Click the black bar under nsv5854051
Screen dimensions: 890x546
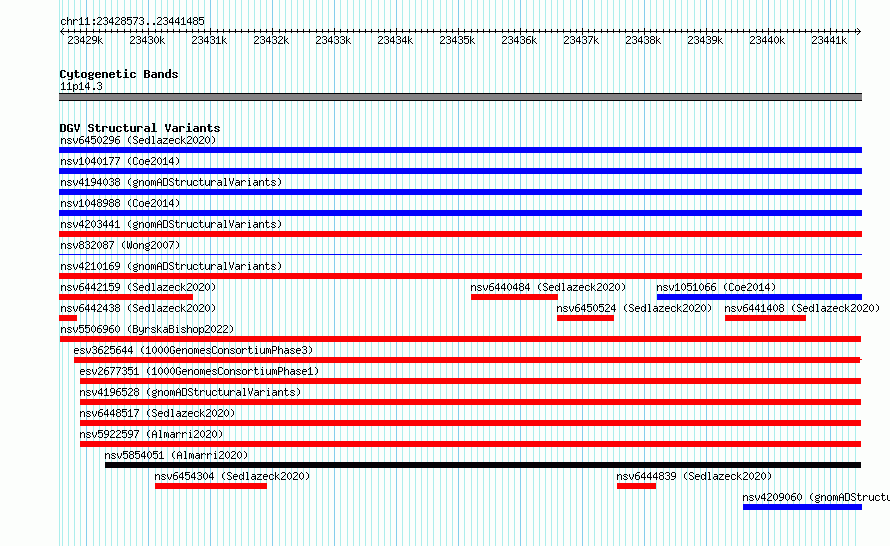click(483, 465)
